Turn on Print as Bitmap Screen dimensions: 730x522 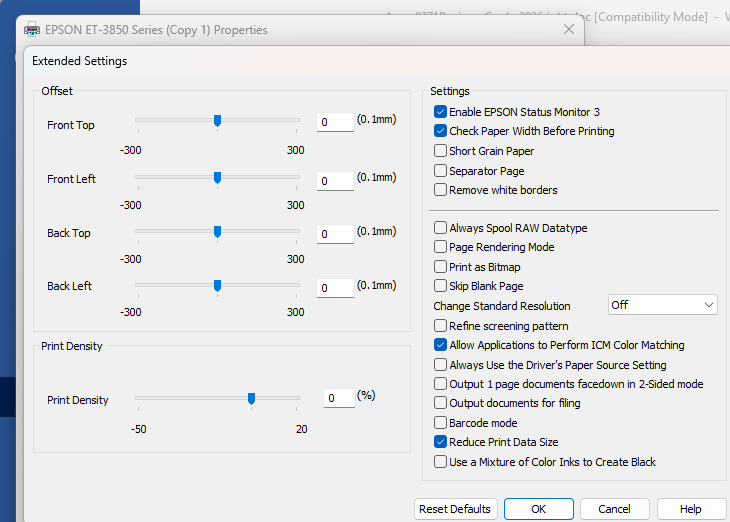441,267
